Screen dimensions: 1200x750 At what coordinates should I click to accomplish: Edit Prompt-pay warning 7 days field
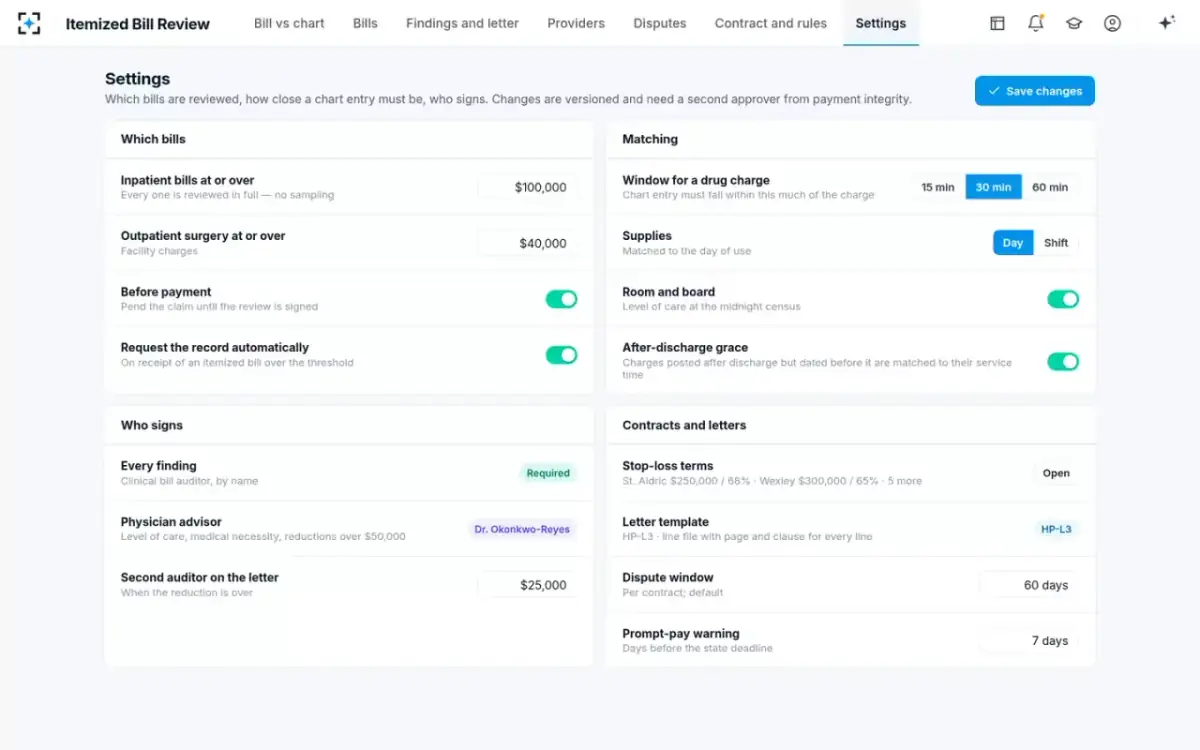1029,641
